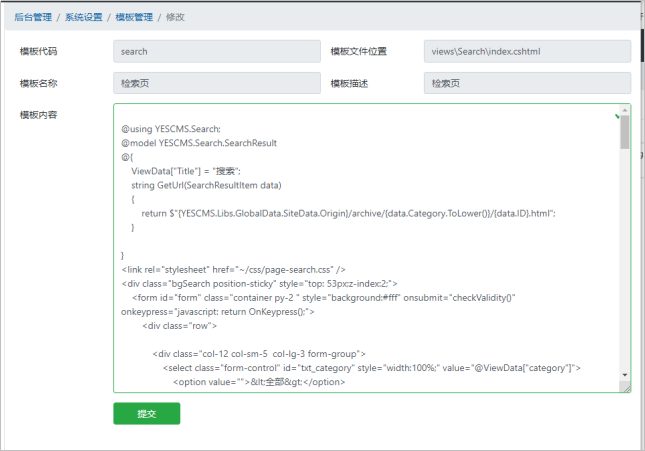Click the return $"{YESCMS.Libs... line

348,214
